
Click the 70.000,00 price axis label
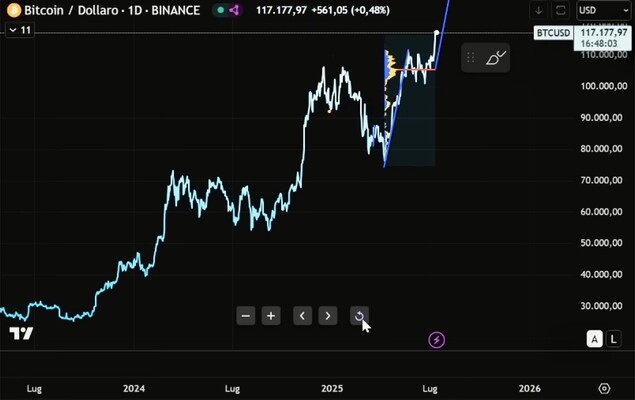pos(601,180)
